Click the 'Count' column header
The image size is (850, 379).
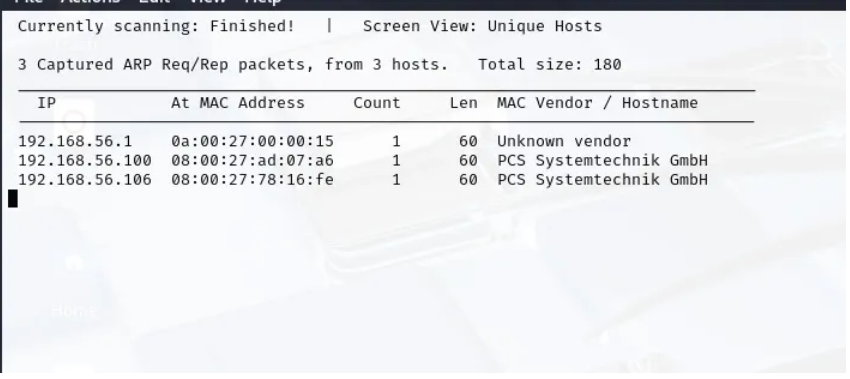(377, 102)
